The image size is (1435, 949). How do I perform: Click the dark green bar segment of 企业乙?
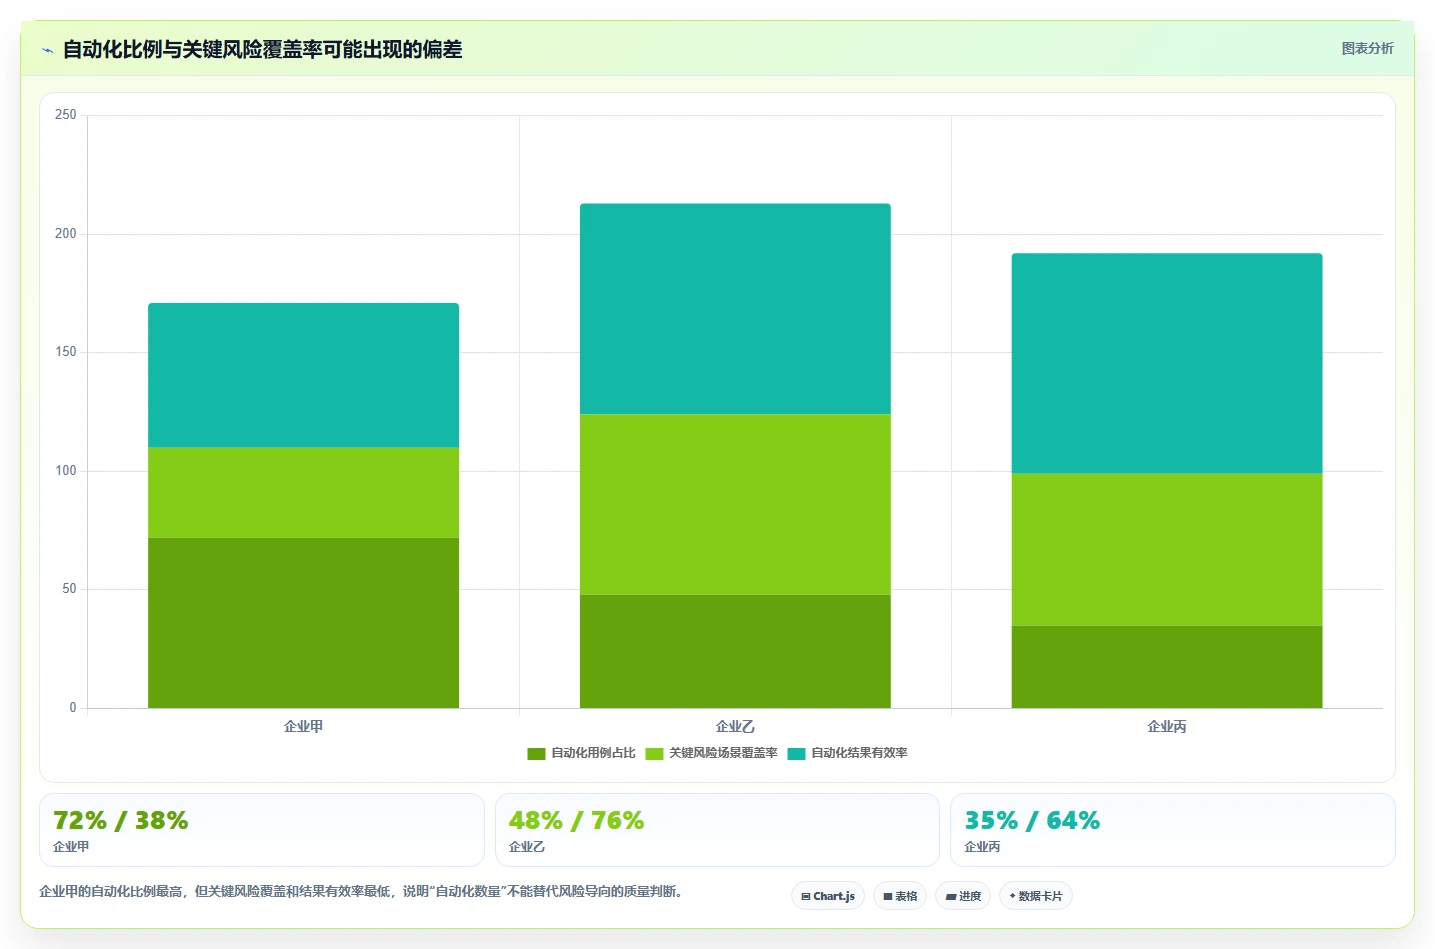point(735,651)
